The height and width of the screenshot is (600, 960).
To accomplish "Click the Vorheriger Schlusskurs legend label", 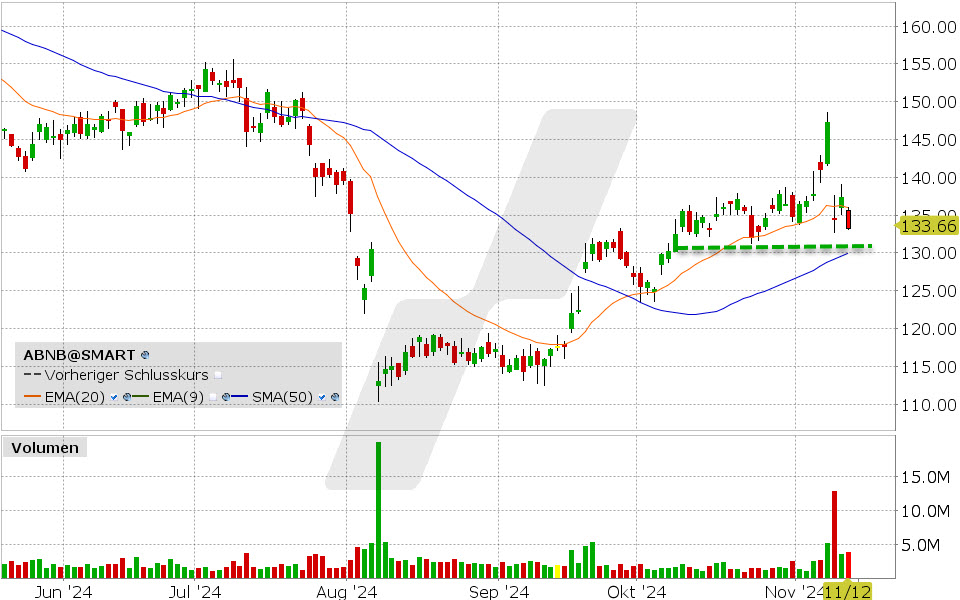I will [x=127, y=375].
